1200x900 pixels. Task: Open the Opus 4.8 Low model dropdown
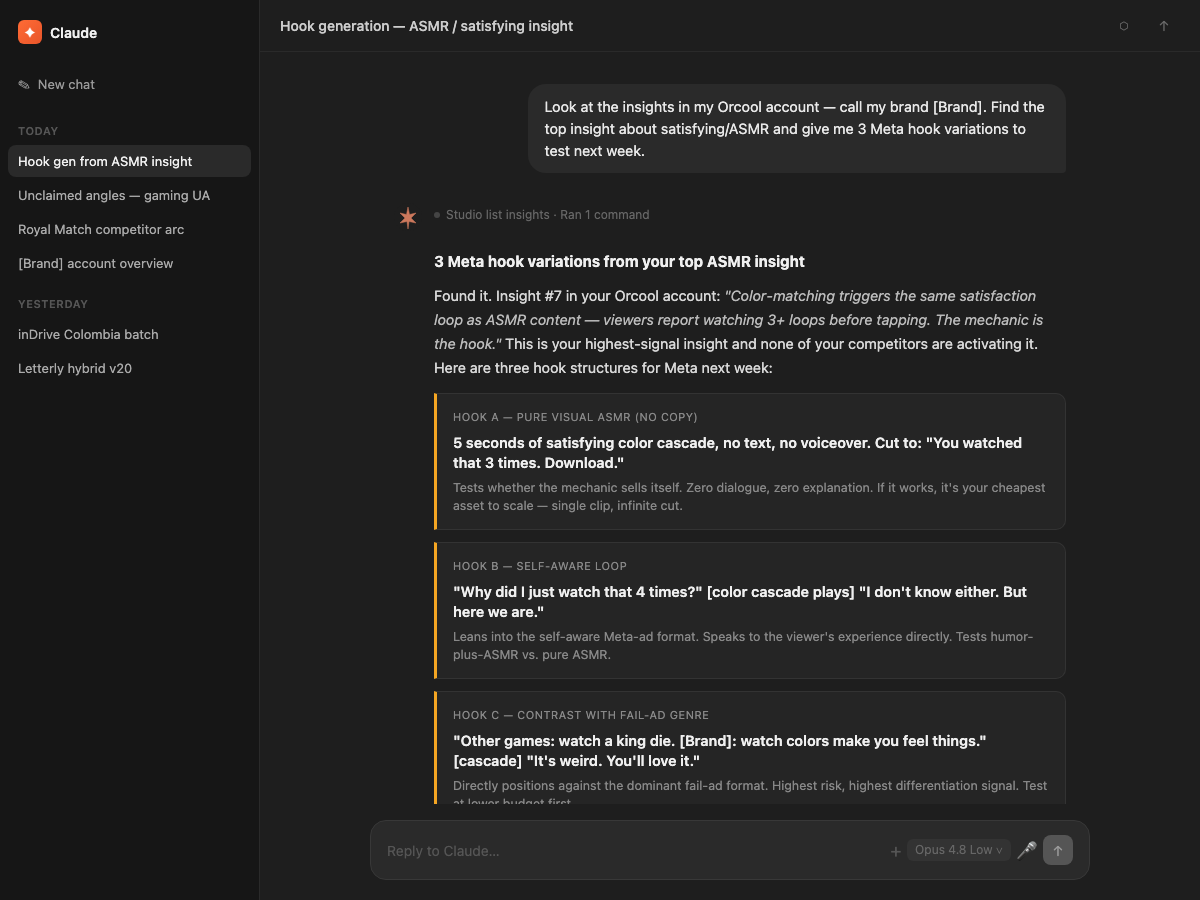[x=959, y=850]
